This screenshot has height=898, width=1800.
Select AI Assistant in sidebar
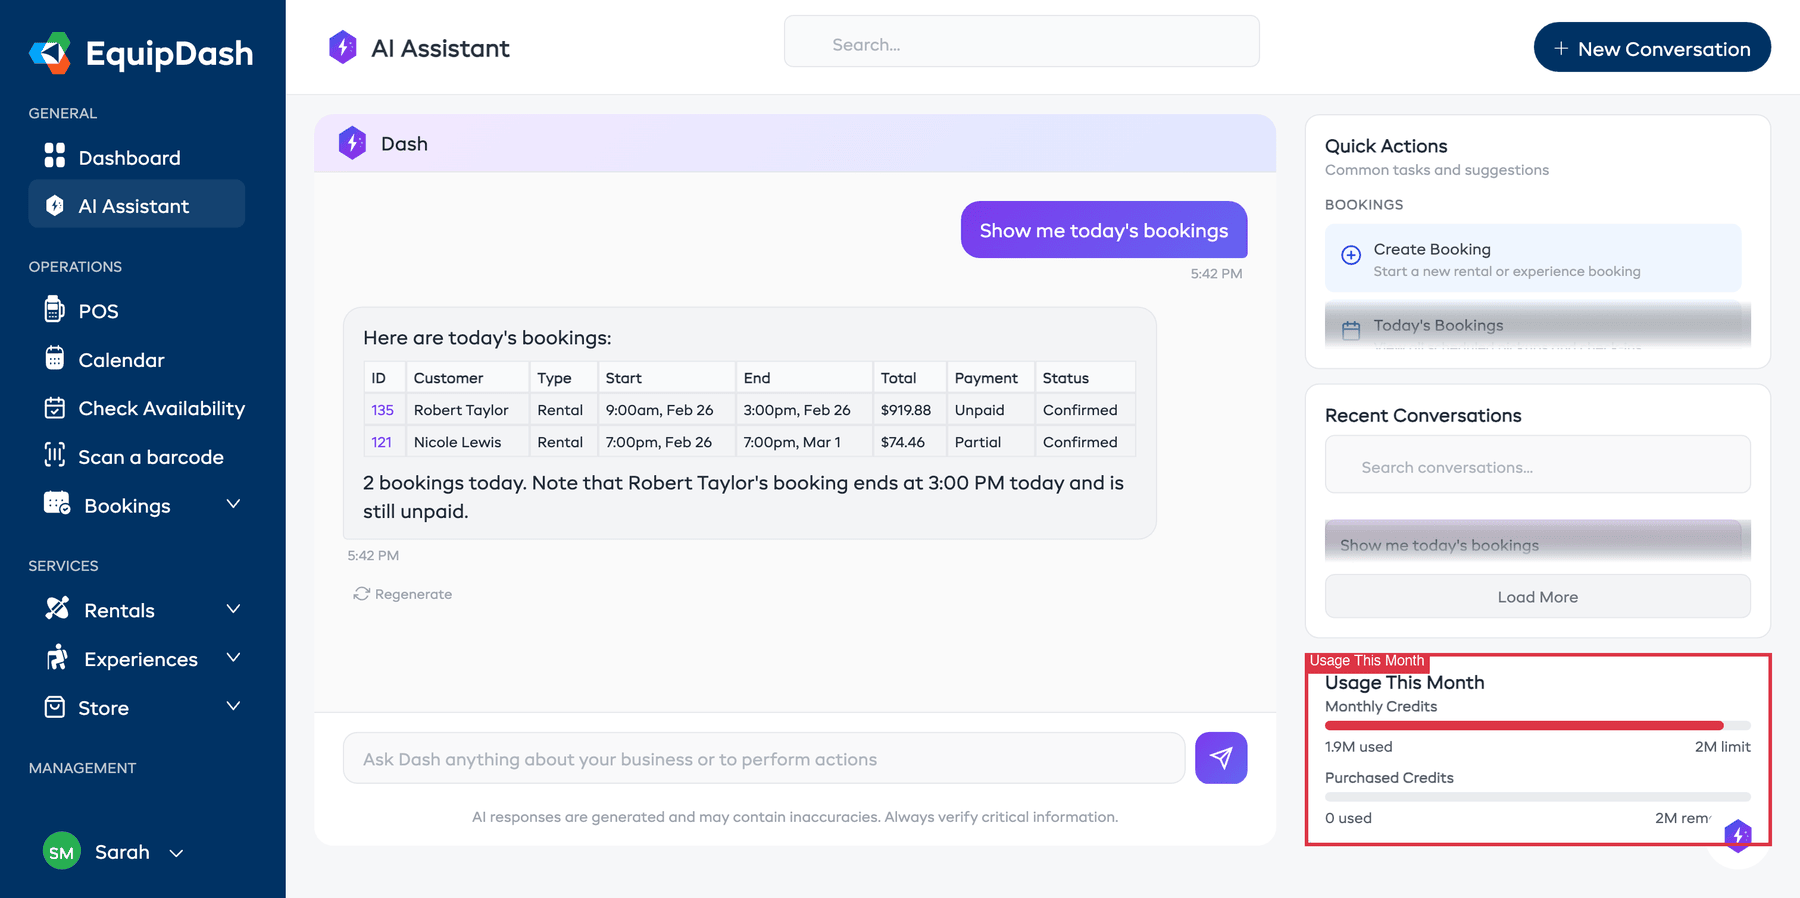[x=137, y=205]
